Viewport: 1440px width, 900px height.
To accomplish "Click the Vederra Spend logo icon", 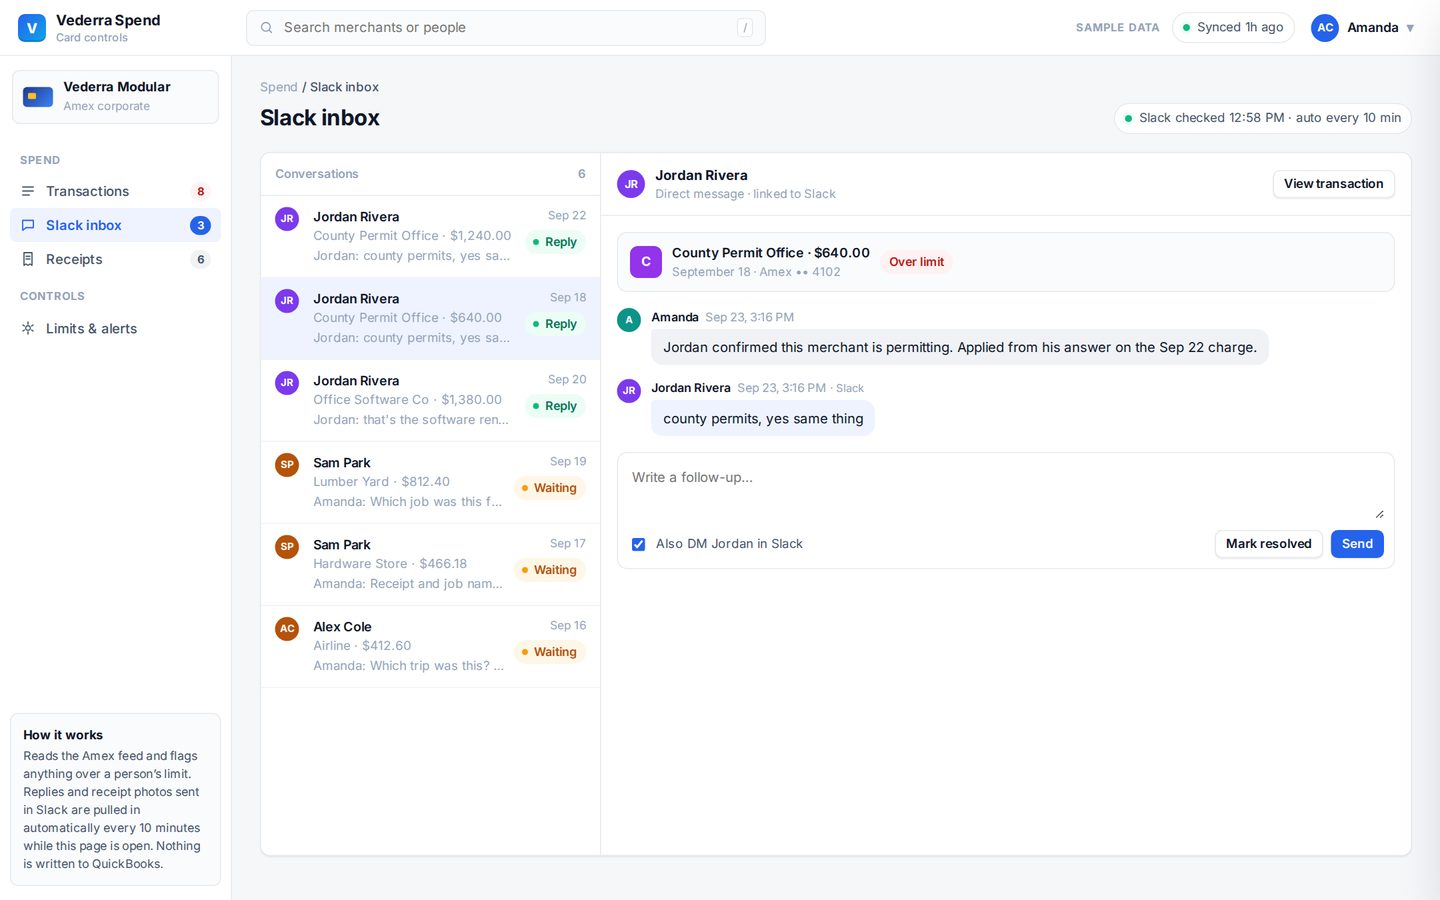I will [x=32, y=28].
